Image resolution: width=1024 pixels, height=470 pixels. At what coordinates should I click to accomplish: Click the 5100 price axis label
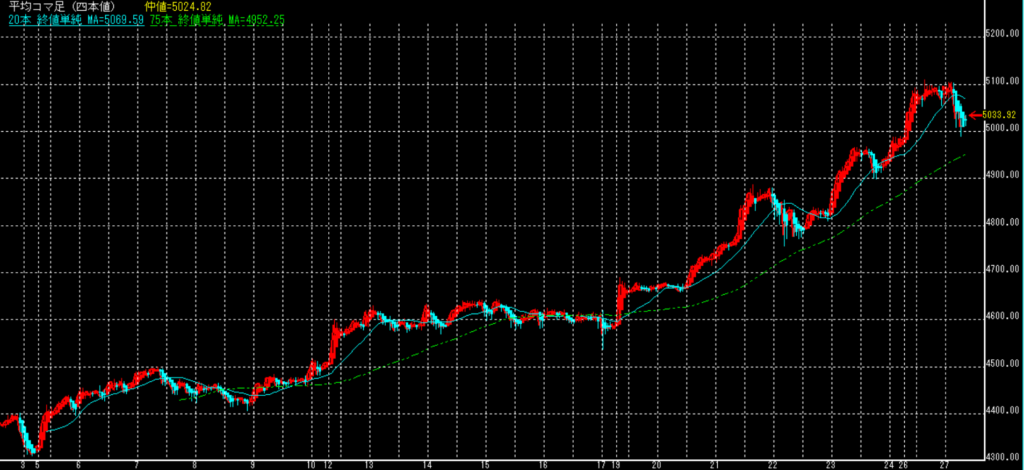(1001, 82)
